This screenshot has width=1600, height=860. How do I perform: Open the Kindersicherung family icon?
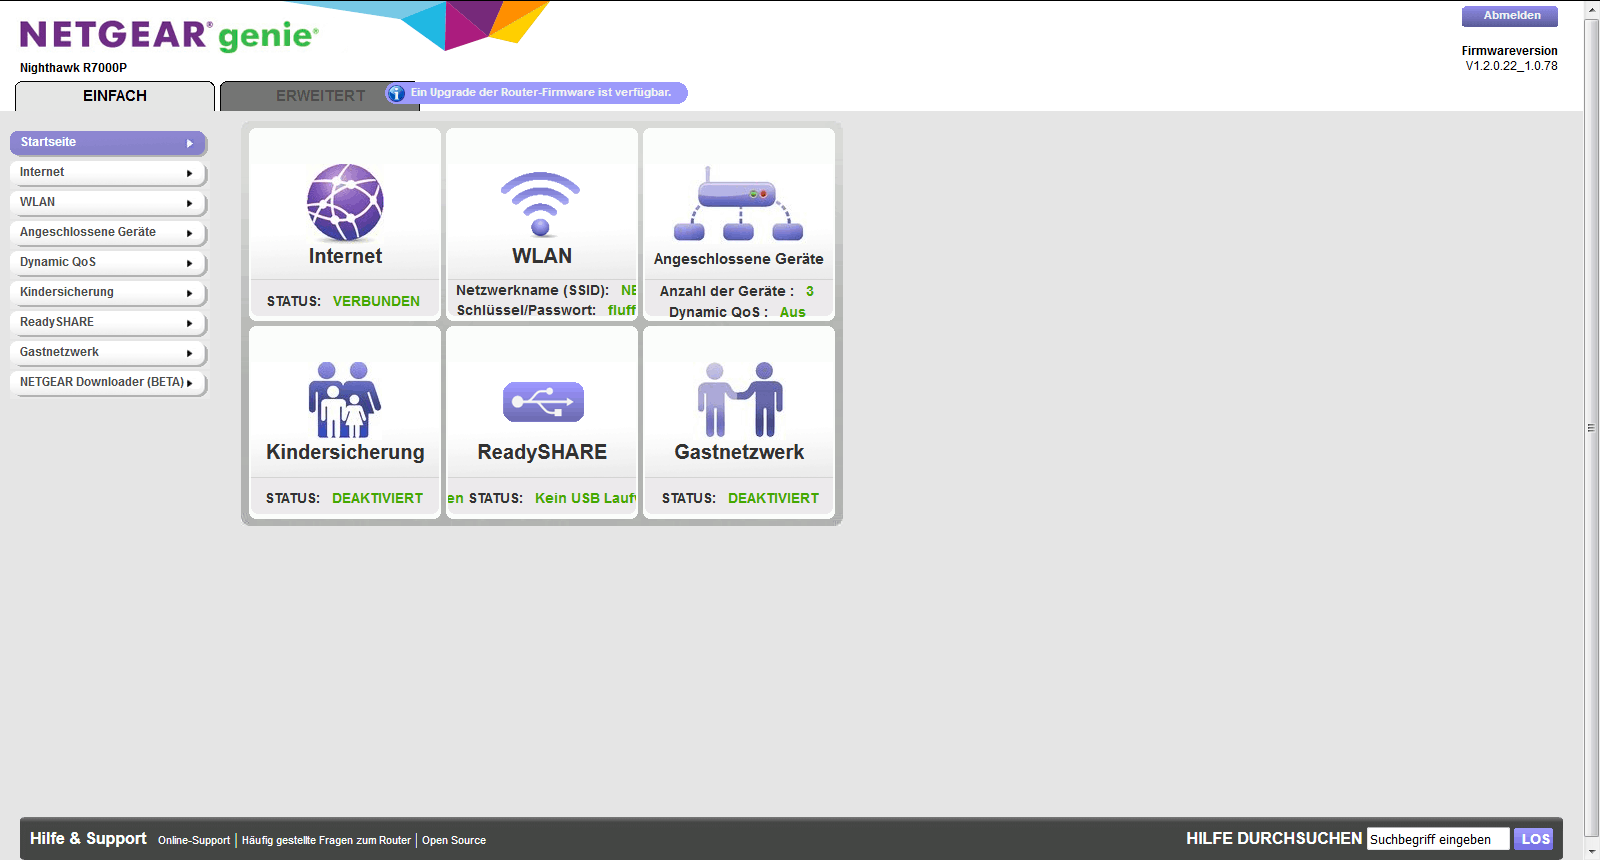pos(345,400)
